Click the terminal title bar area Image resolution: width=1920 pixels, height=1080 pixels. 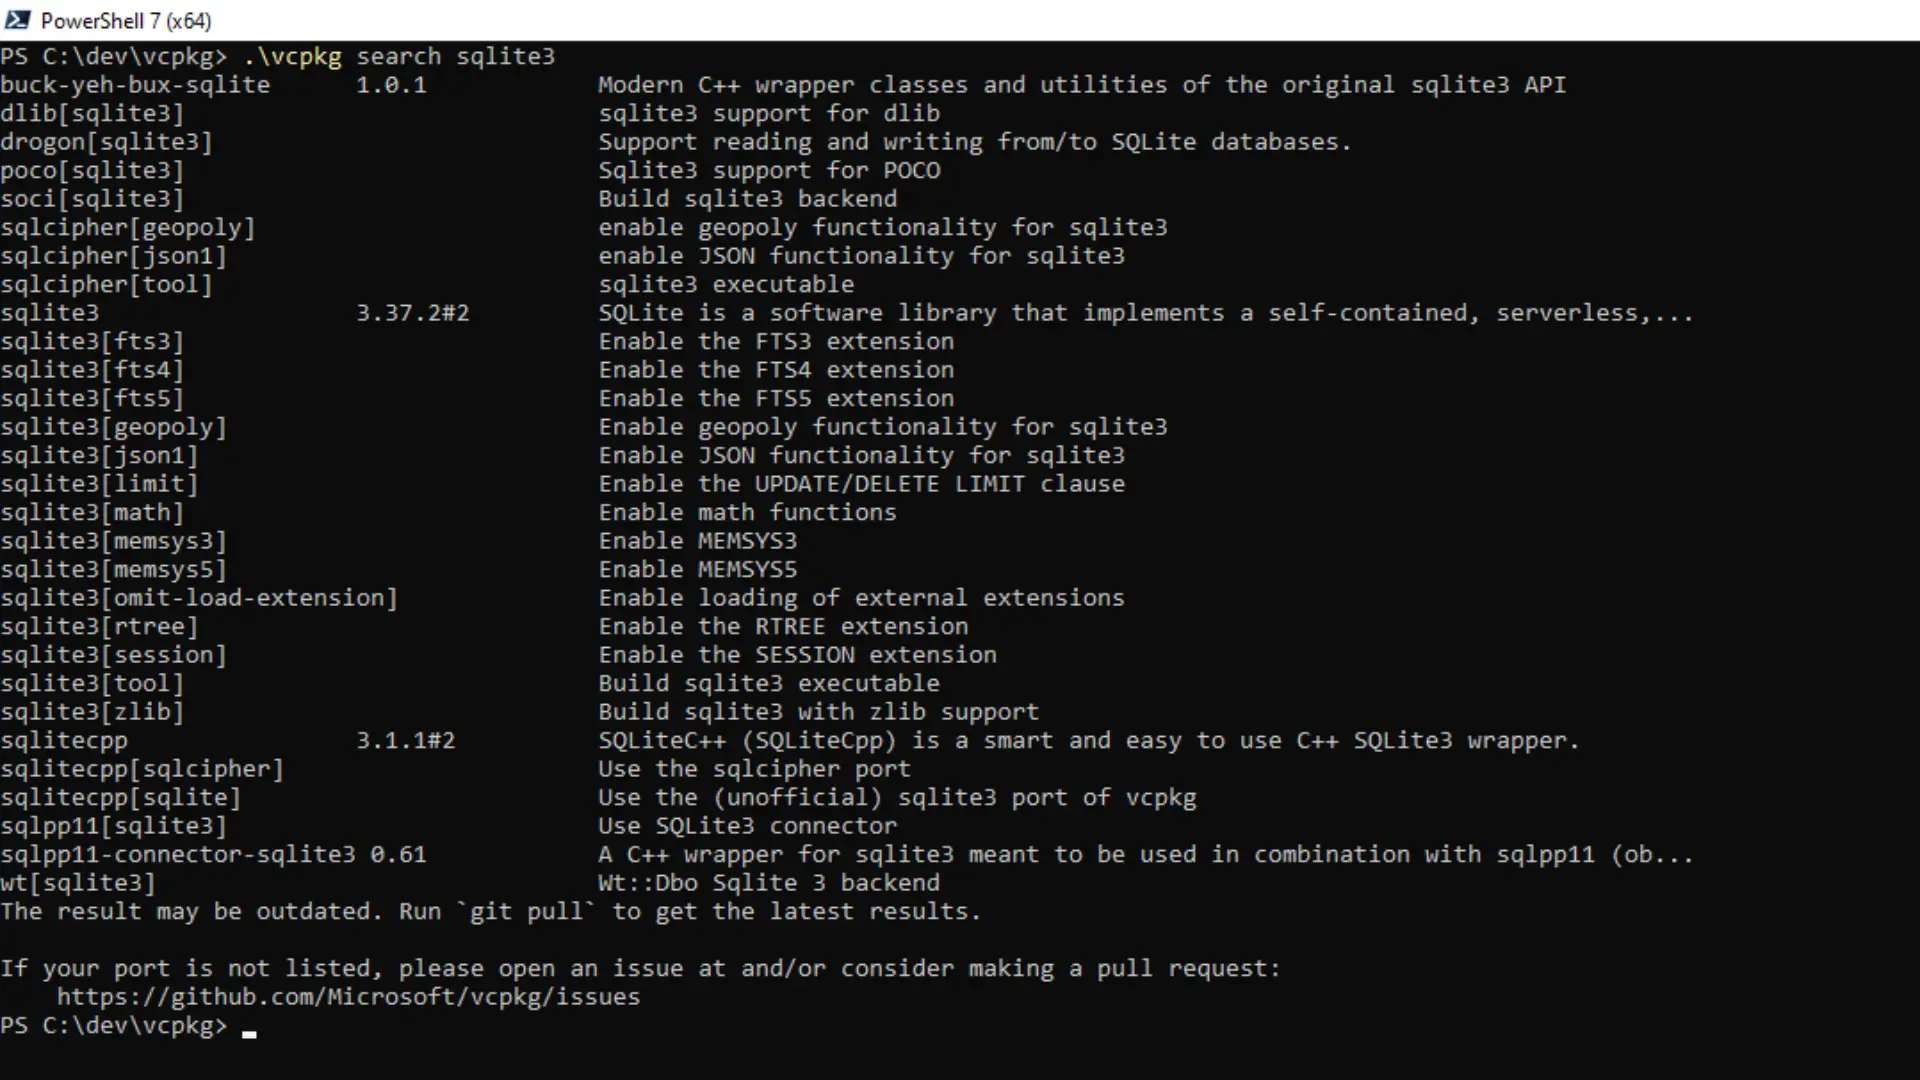click(960, 20)
